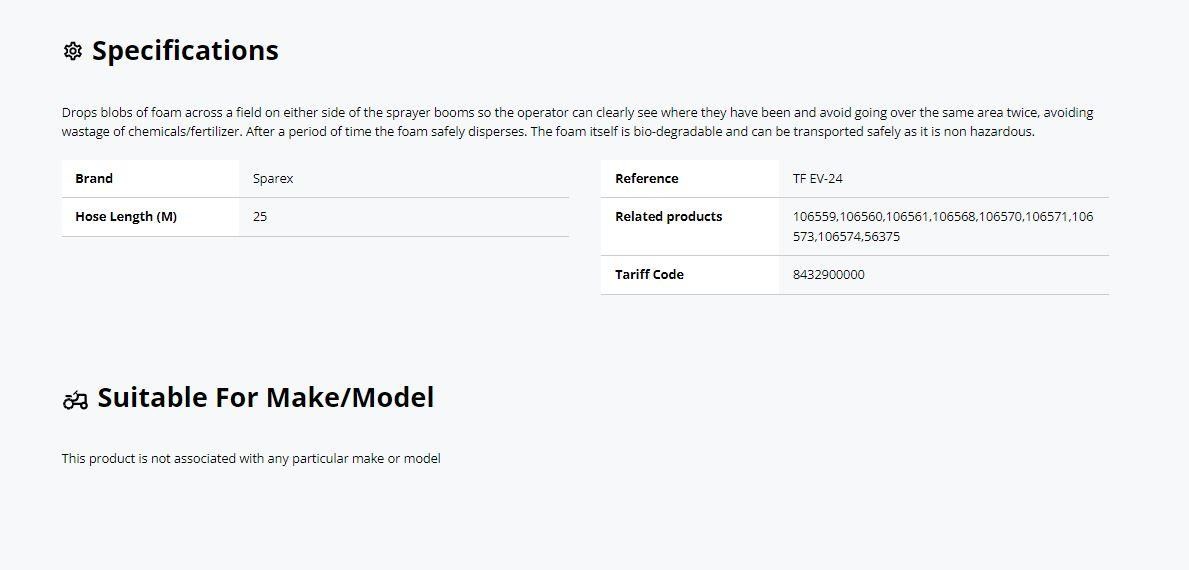Click the Brand label cell
The image size is (1189, 570).
(150, 179)
